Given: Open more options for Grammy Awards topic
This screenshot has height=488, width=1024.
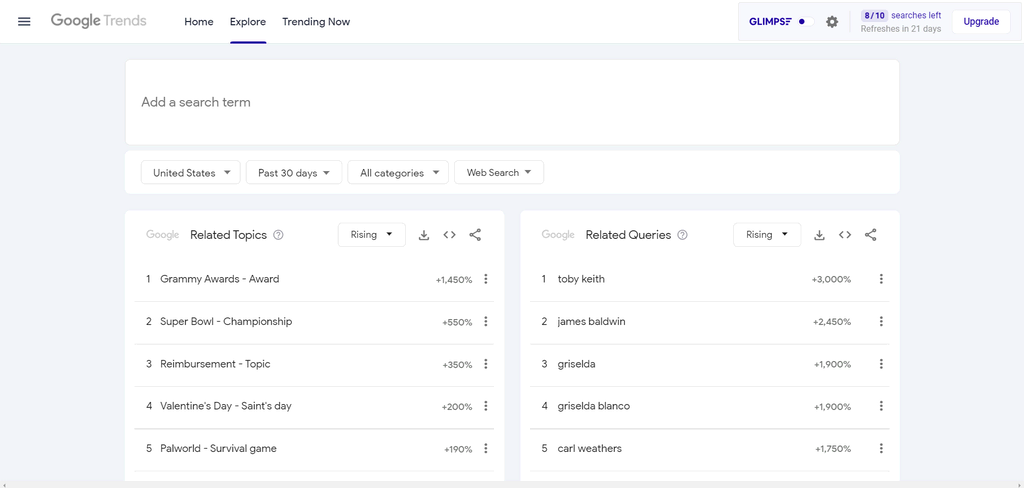Looking at the screenshot, I should click(x=486, y=279).
